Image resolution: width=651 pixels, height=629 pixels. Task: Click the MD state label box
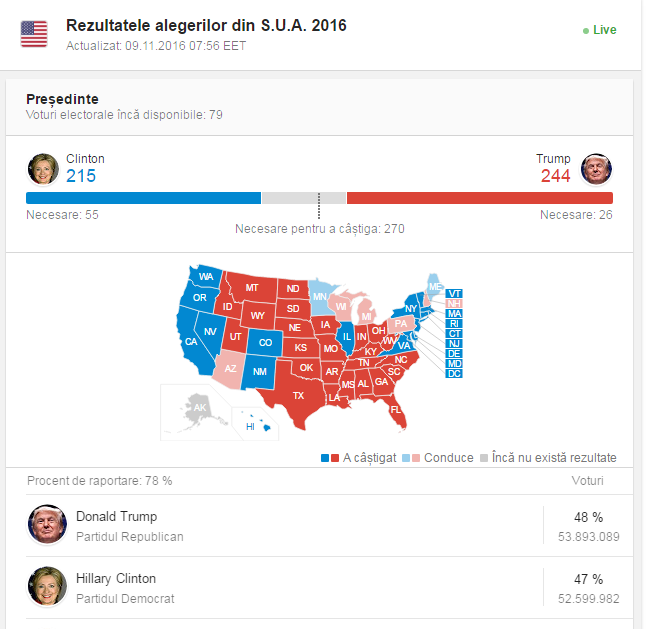(454, 364)
